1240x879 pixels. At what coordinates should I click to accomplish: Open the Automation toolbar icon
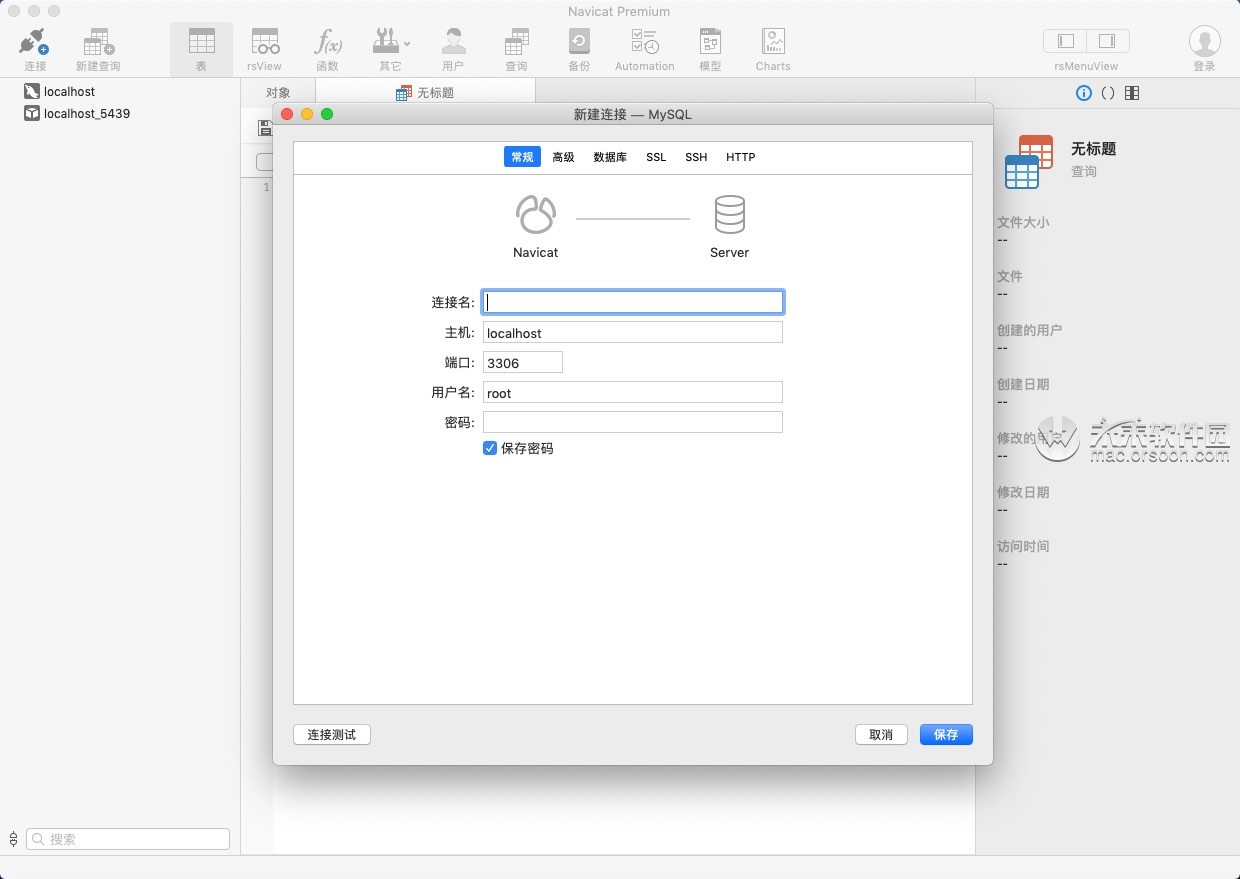pos(644,42)
